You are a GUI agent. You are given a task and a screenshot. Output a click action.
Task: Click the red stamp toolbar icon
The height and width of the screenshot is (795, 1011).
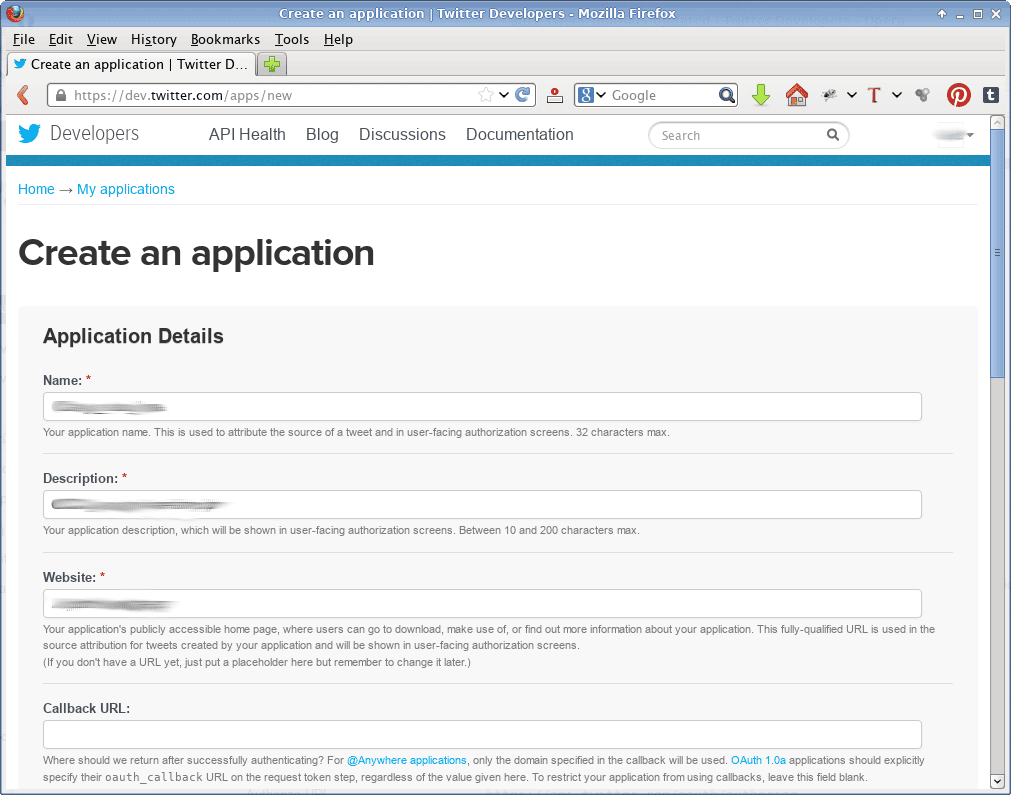(x=555, y=95)
